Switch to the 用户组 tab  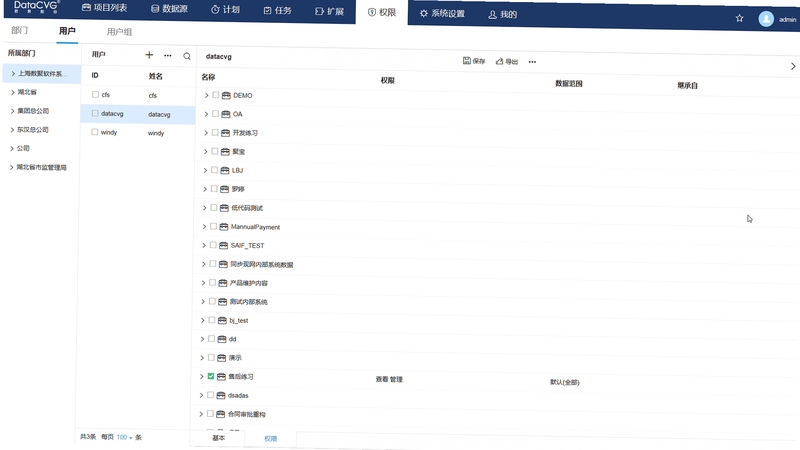coord(119,32)
